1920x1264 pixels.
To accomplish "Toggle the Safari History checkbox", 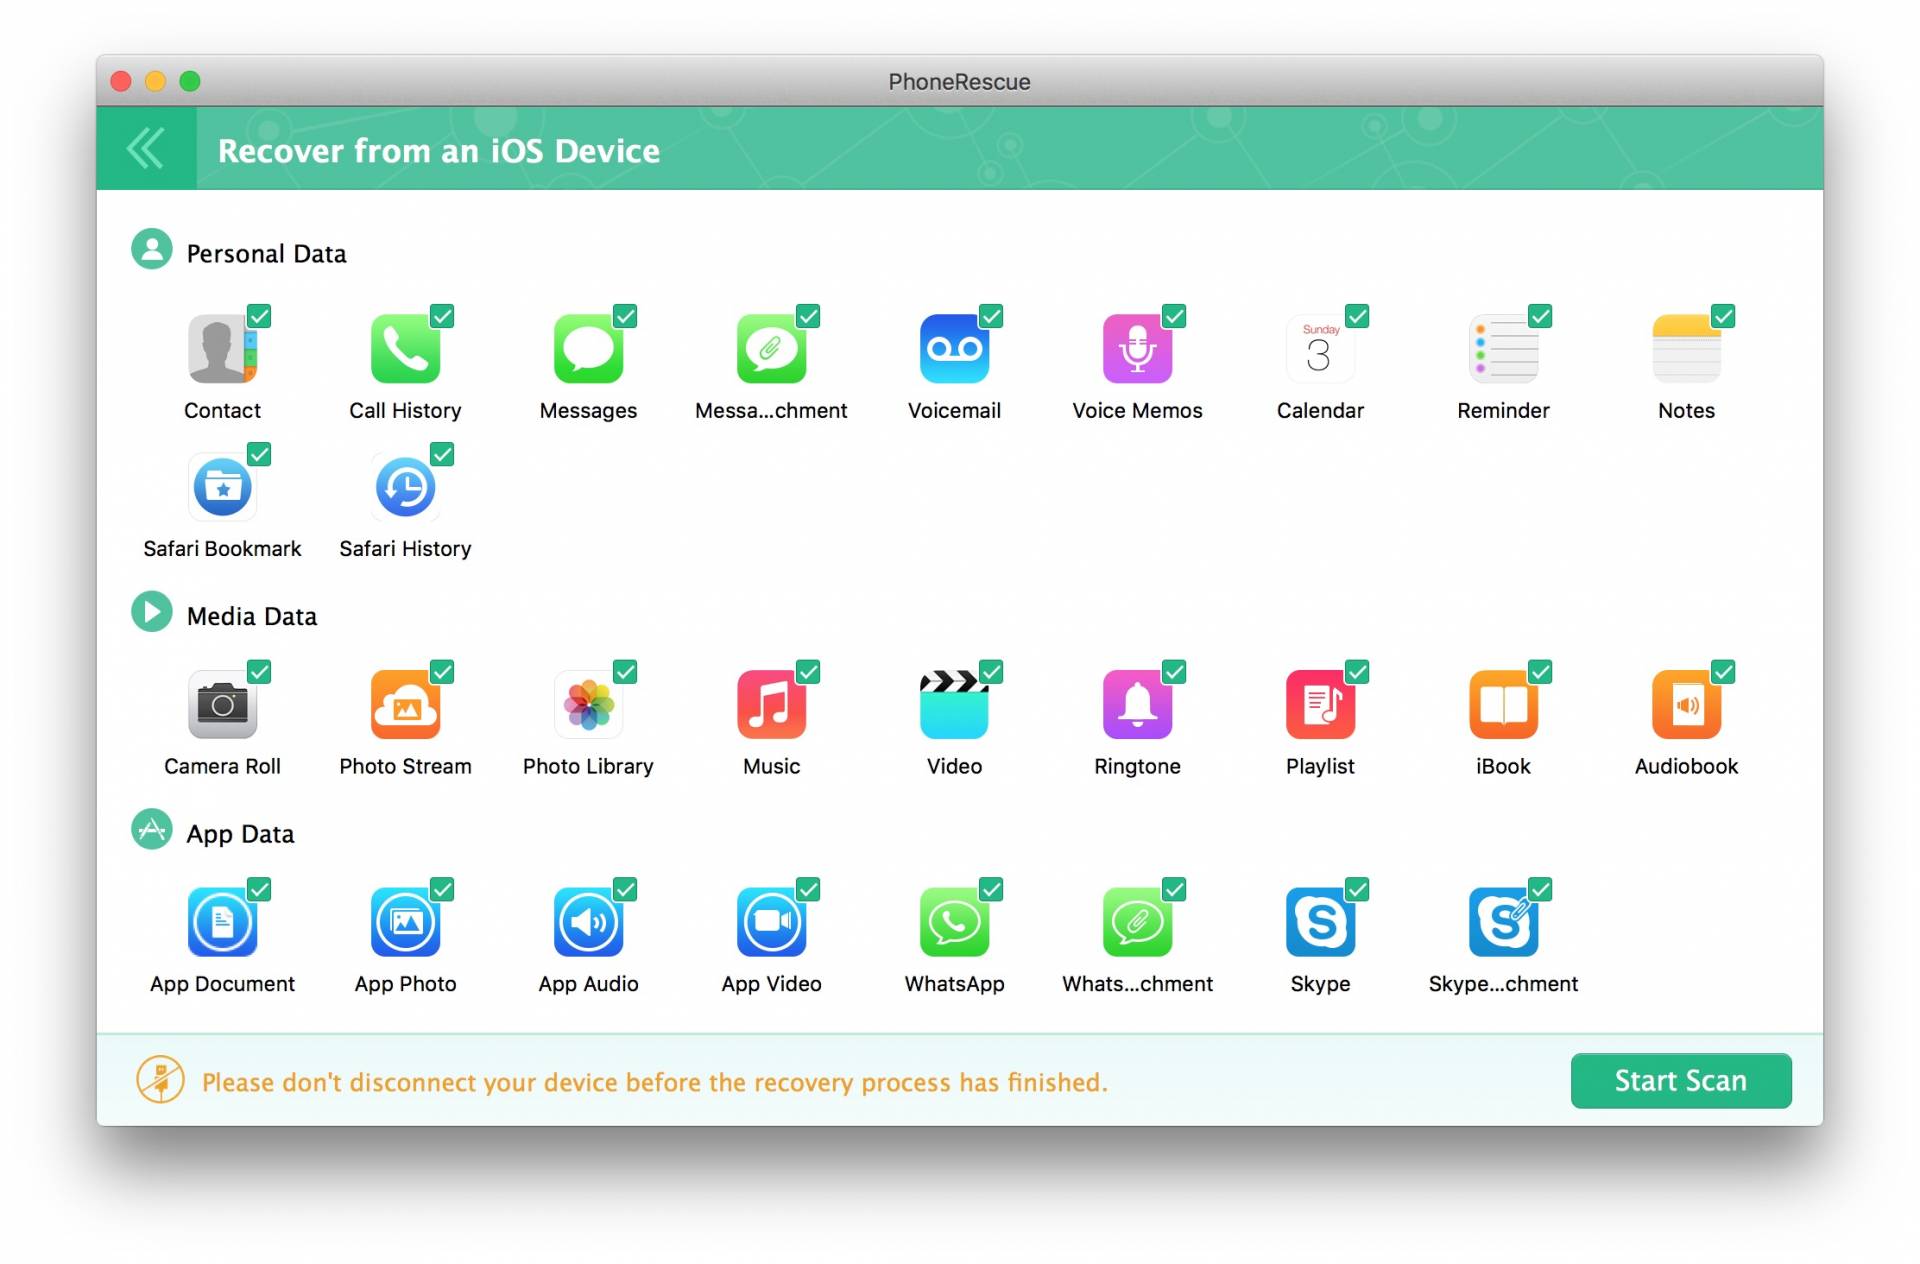I will click(442, 454).
